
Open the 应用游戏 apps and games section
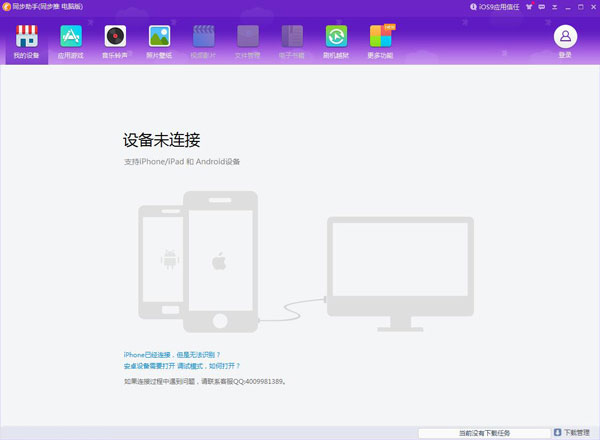tap(71, 42)
